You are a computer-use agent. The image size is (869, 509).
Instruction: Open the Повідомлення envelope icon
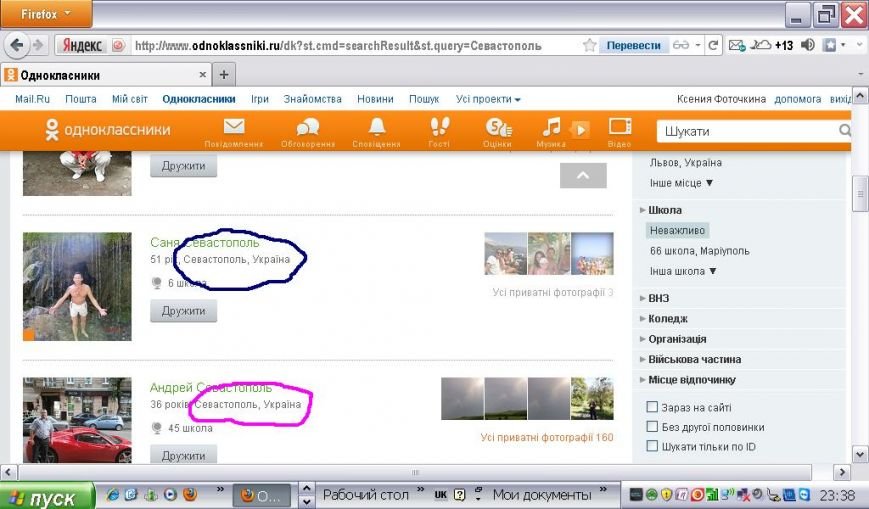(234, 127)
